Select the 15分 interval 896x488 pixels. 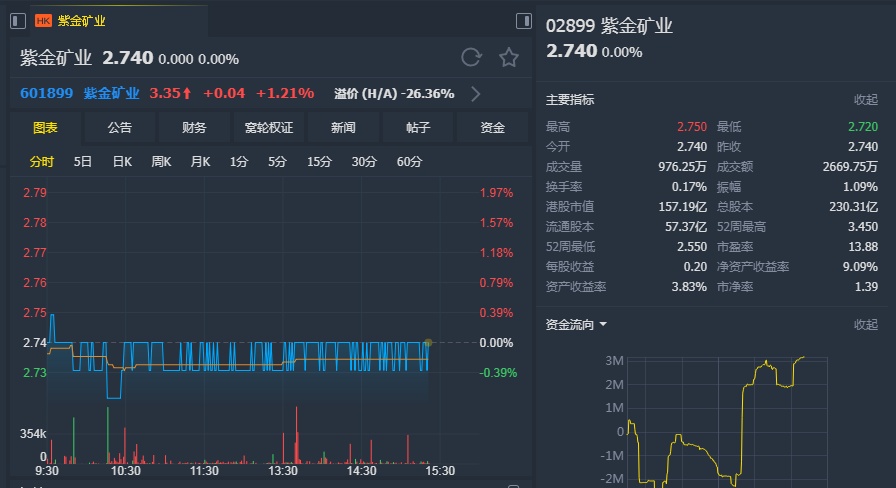pyautogui.click(x=319, y=162)
